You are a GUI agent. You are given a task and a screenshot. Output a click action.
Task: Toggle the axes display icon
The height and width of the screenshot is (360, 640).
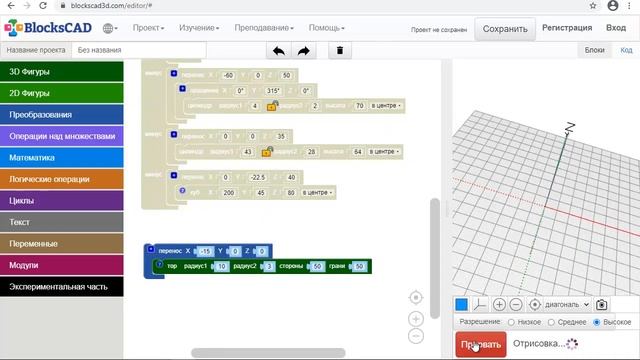[480, 304]
